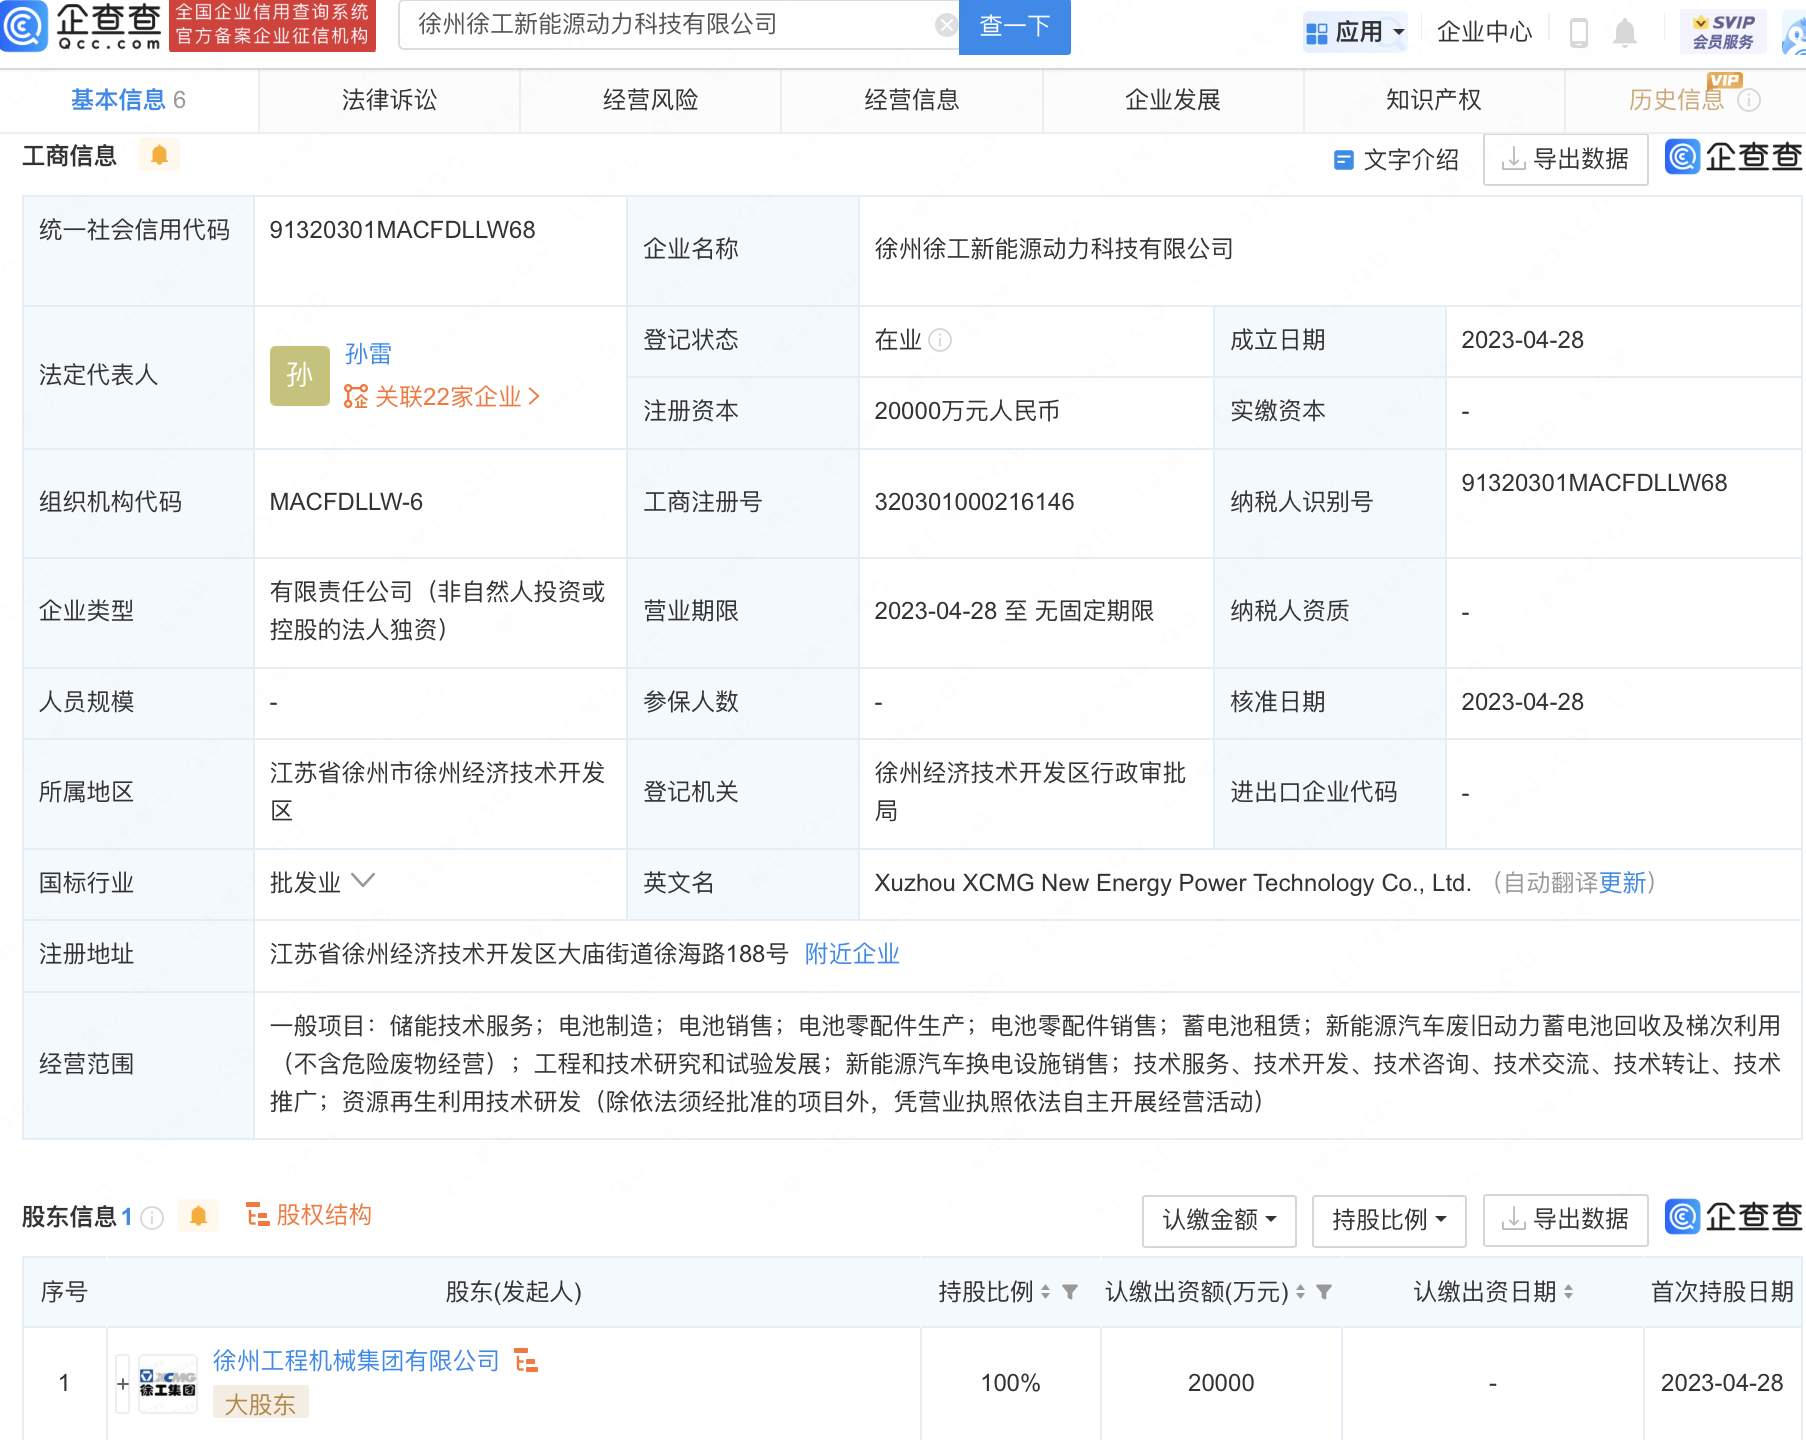The height and width of the screenshot is (1440, 1806).
Task: Expand shareholder row plus button
Action: click(x=123, y=1384)
